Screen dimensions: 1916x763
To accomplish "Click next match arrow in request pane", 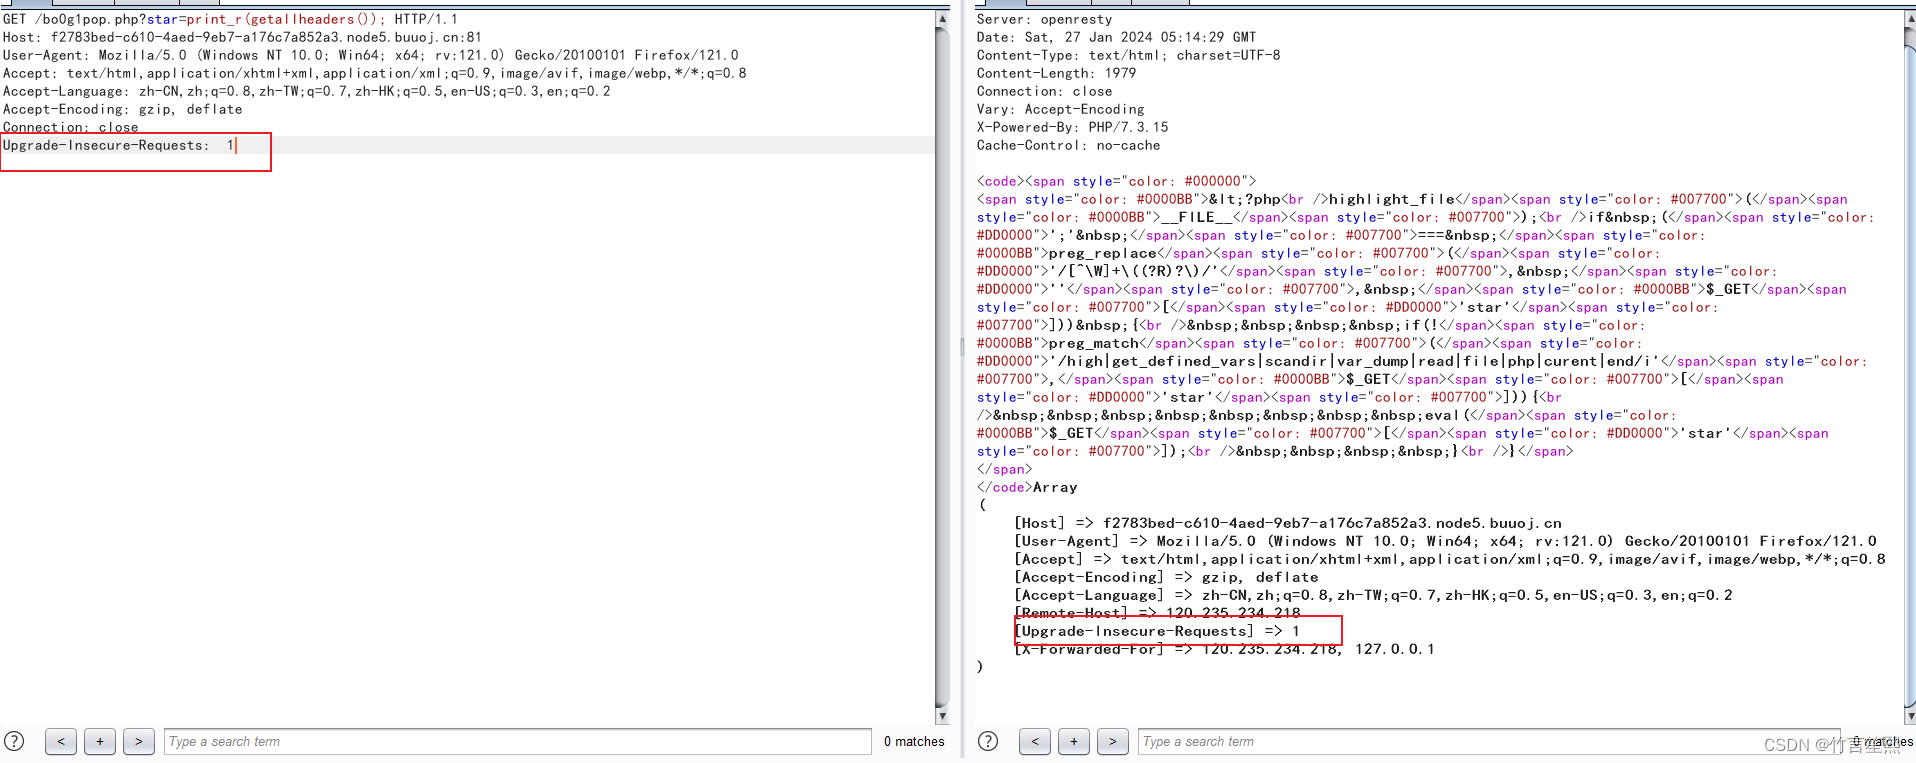I will point(139,741).
